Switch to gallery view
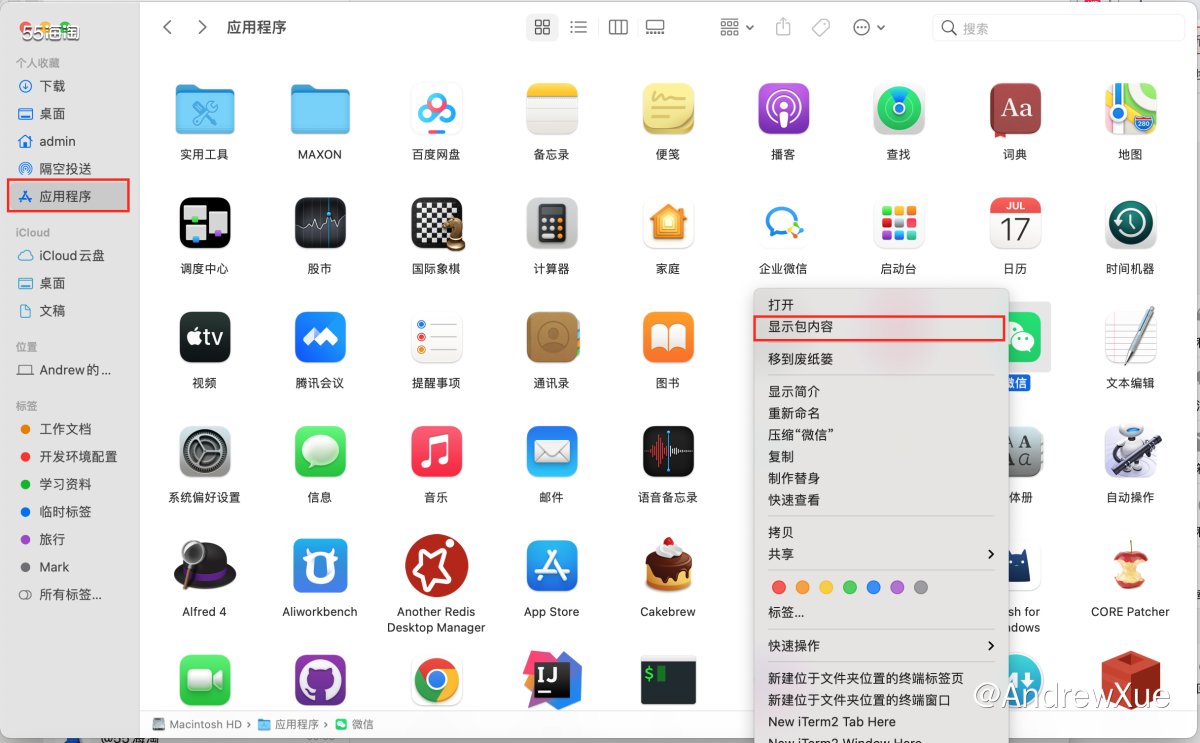 (655, 27)
